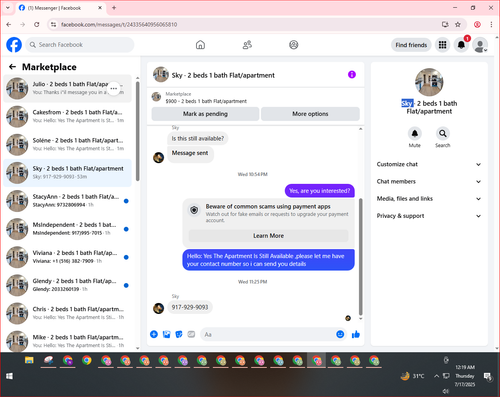This screenshot has width=500, height=397.
Task: Click More options button
Action: tap(310, 114)
